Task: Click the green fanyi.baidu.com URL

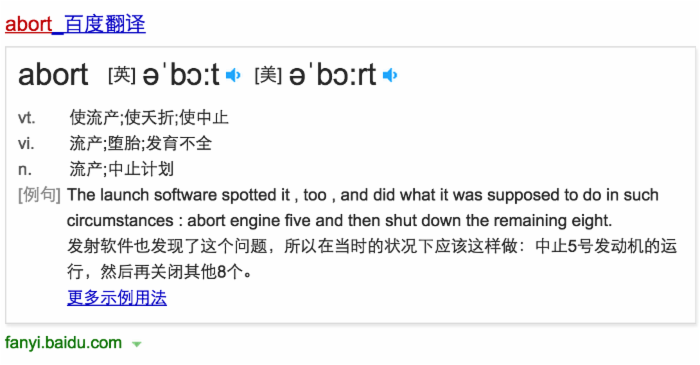Action: 63,343
